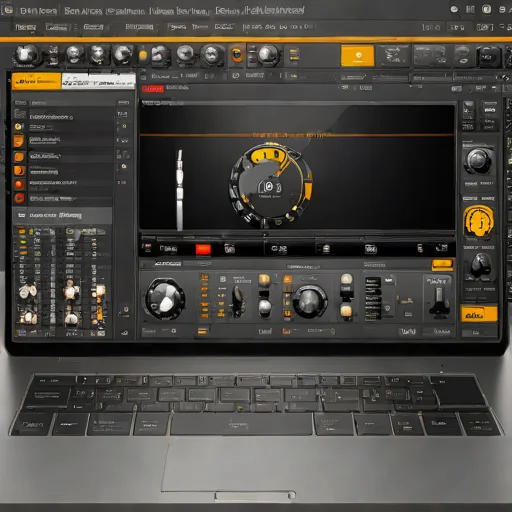Flip the black lever switch in mixer panel
The width and height of the screenshot is (512, 512).
pos(238,301)
